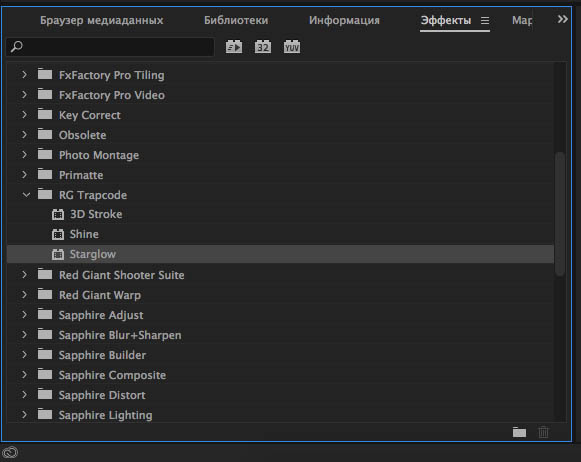Click the Primatte folder icon

45,174
